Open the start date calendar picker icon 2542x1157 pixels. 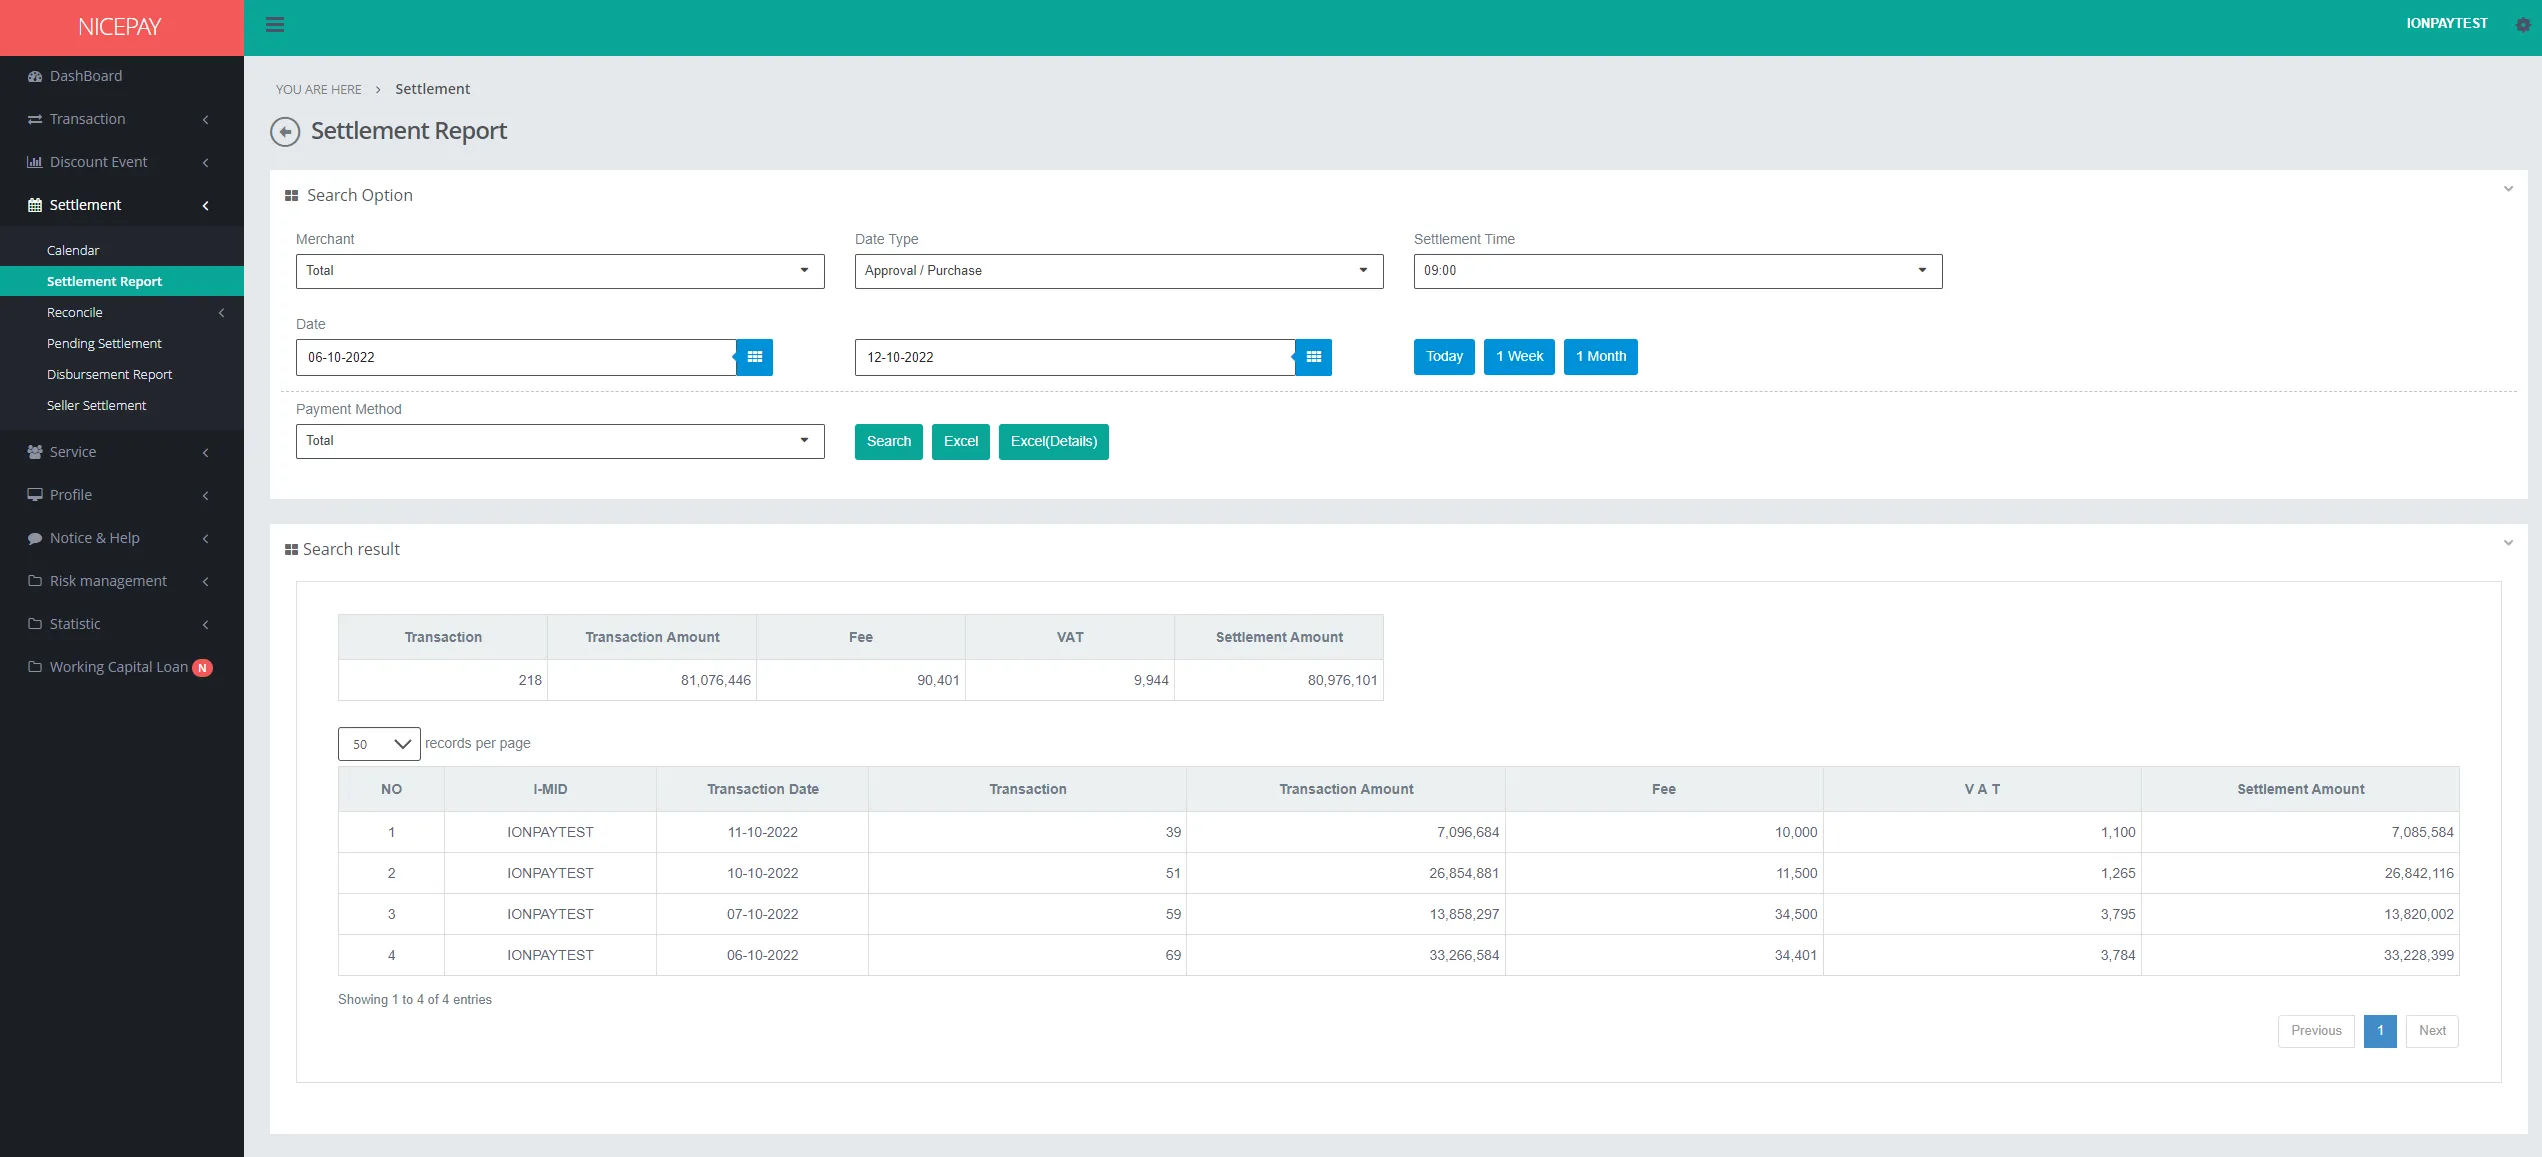755,357
